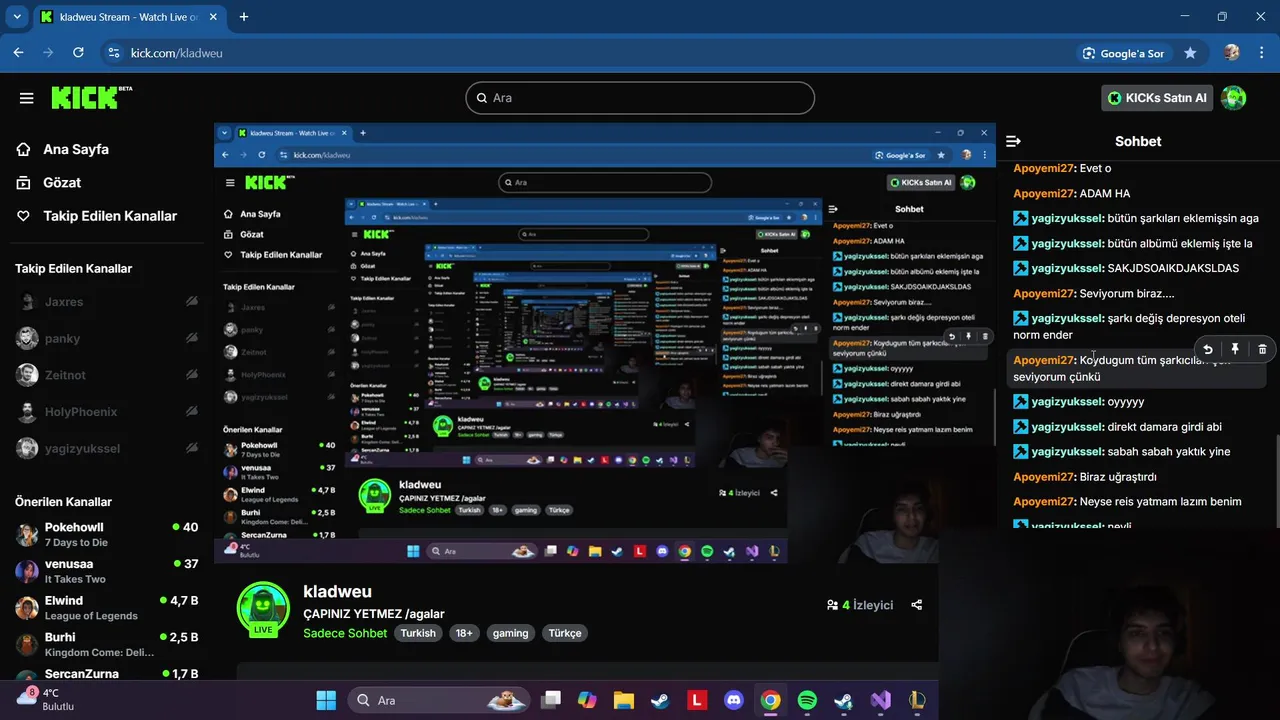
Task: Click the Sadece Sohbet category link
Action: (x=345, y=633)
